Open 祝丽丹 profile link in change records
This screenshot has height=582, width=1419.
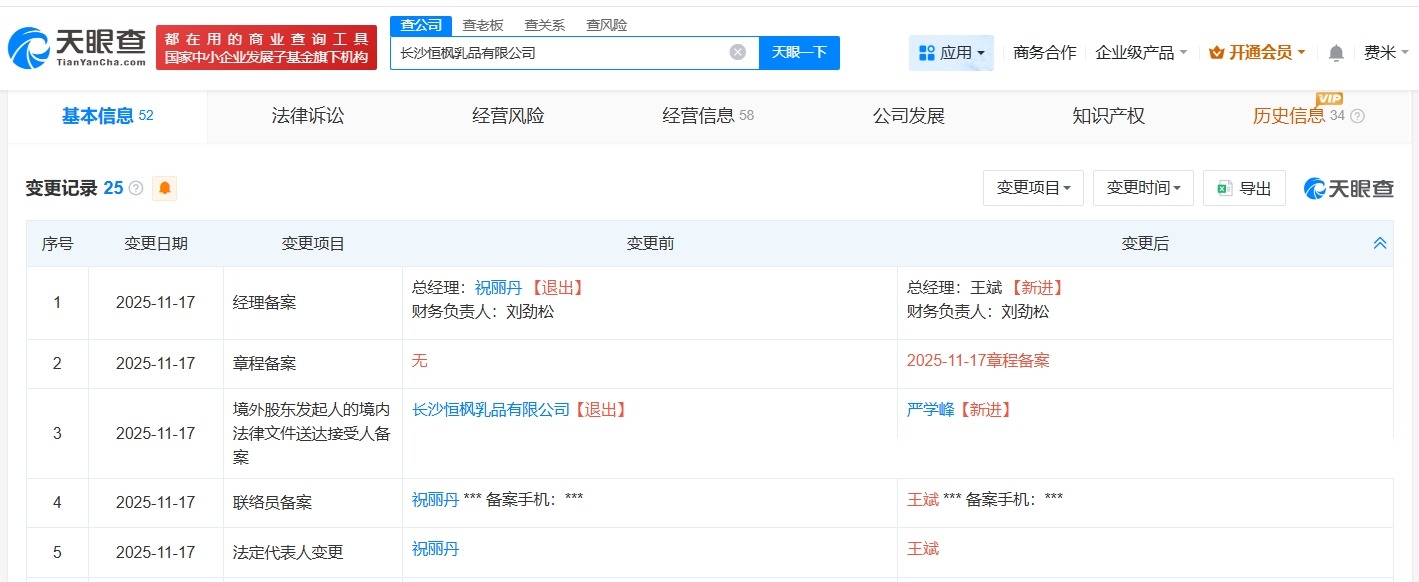coord(499,287)
